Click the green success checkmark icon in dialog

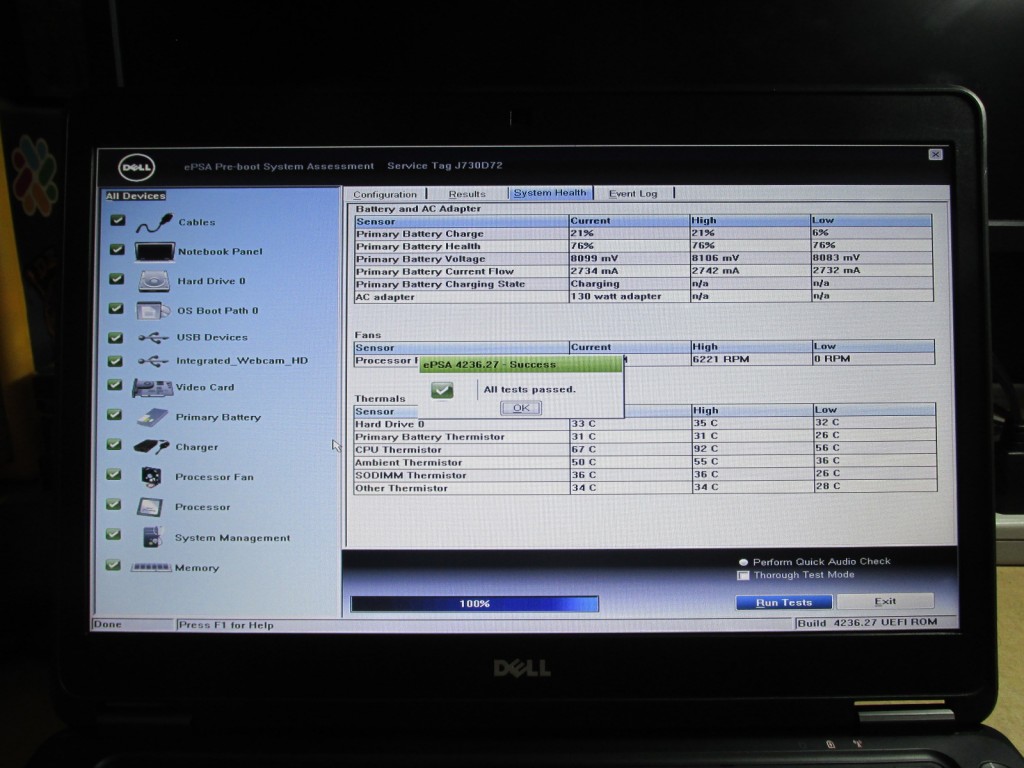[x=442, y=390]
